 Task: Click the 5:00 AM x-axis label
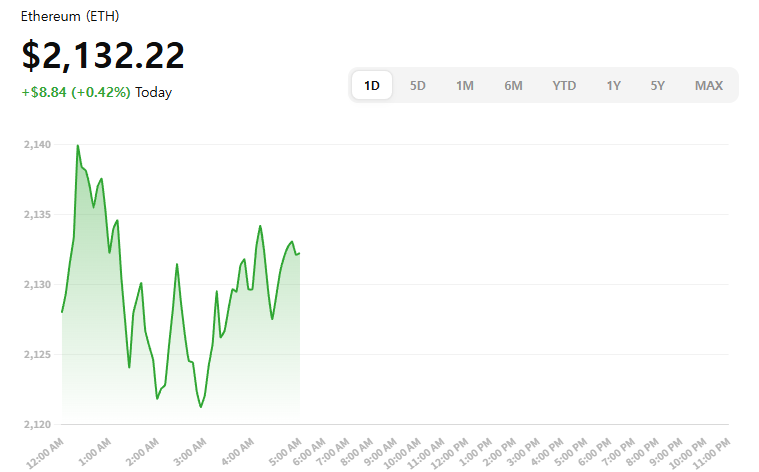[x=285, y=452]
